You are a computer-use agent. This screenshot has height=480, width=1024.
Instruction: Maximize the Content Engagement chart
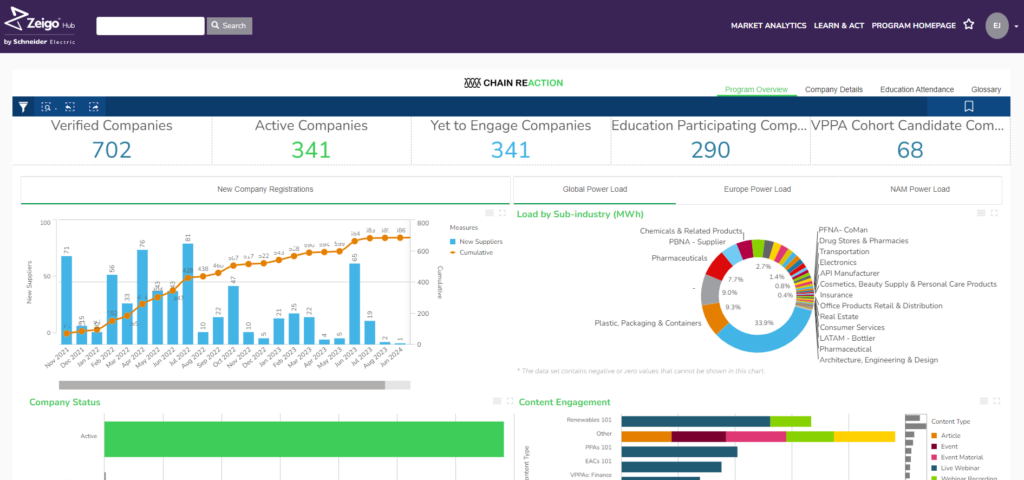point(997,401)
